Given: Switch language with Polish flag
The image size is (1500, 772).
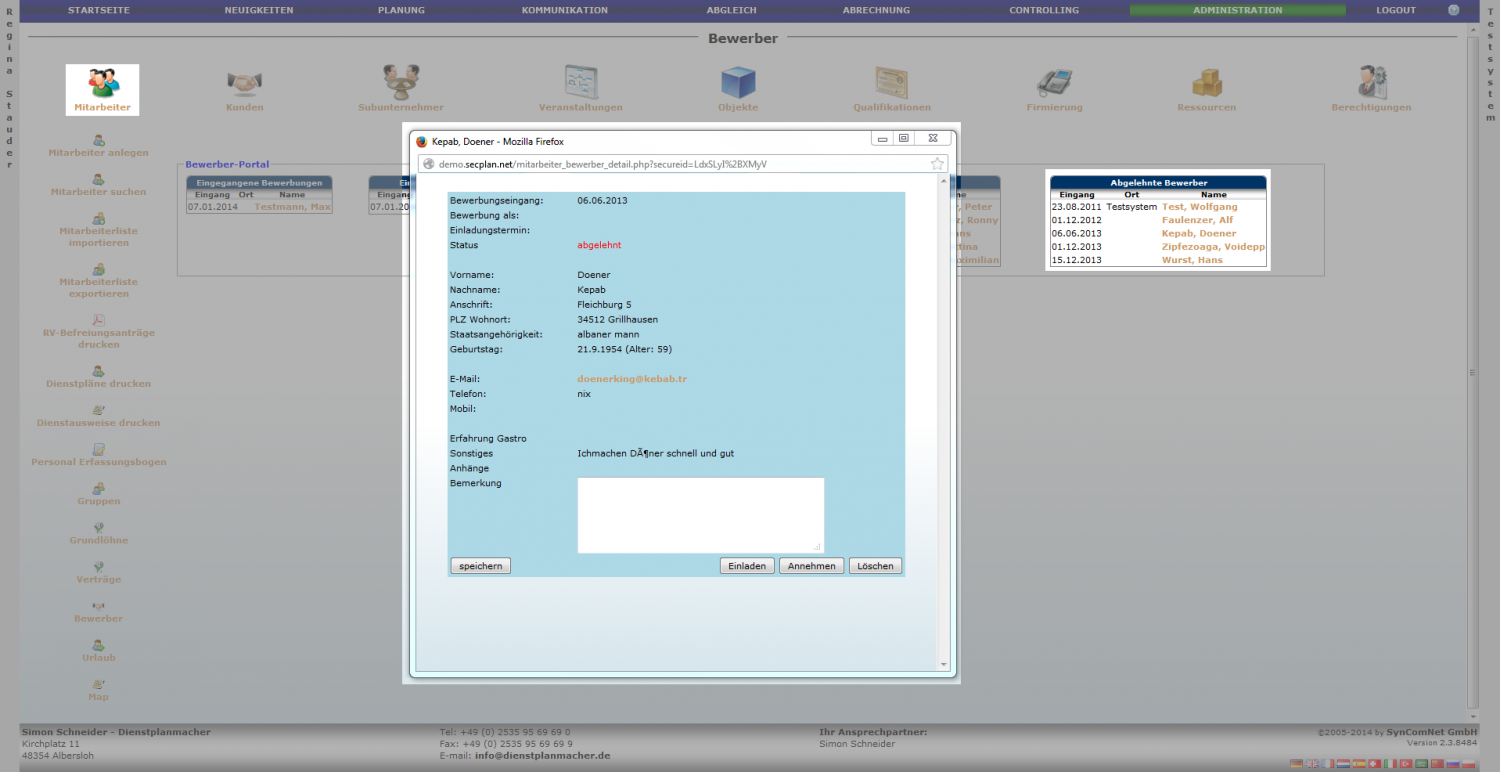Looking at the screenshot, I should coord(1468,764).
